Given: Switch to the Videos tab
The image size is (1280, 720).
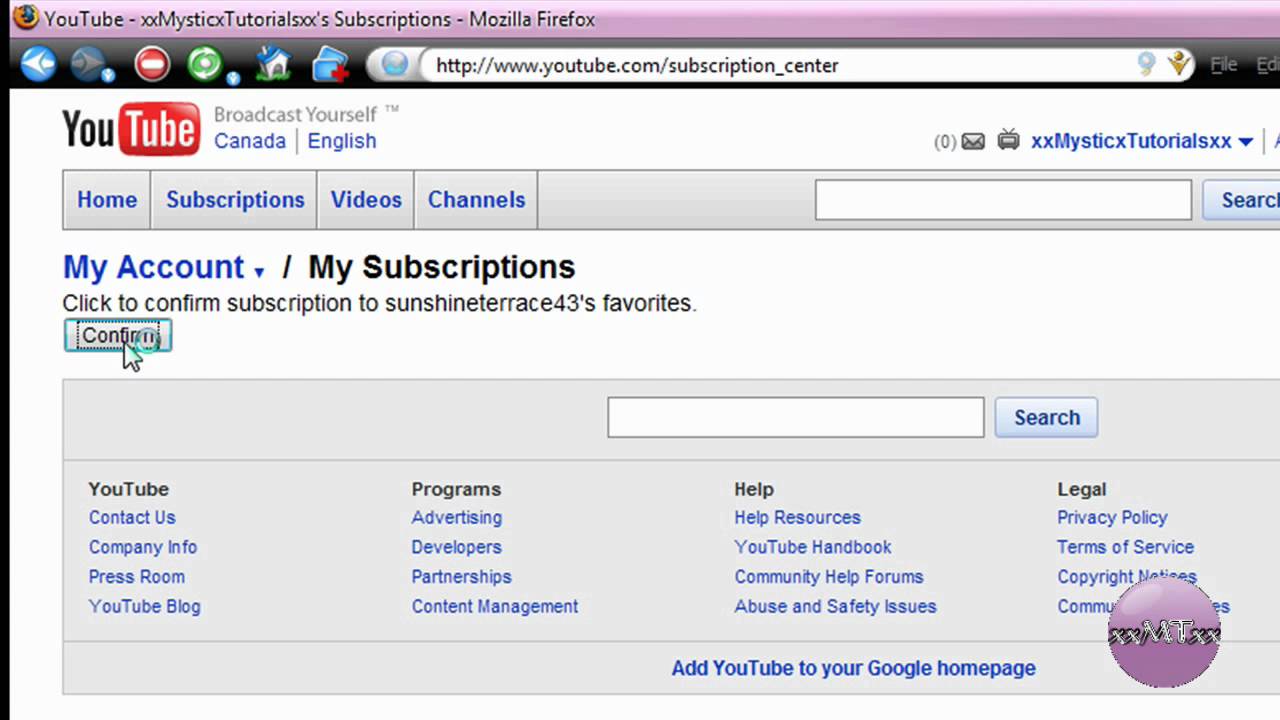Looking at the screenshot, I should click(366, 200).
